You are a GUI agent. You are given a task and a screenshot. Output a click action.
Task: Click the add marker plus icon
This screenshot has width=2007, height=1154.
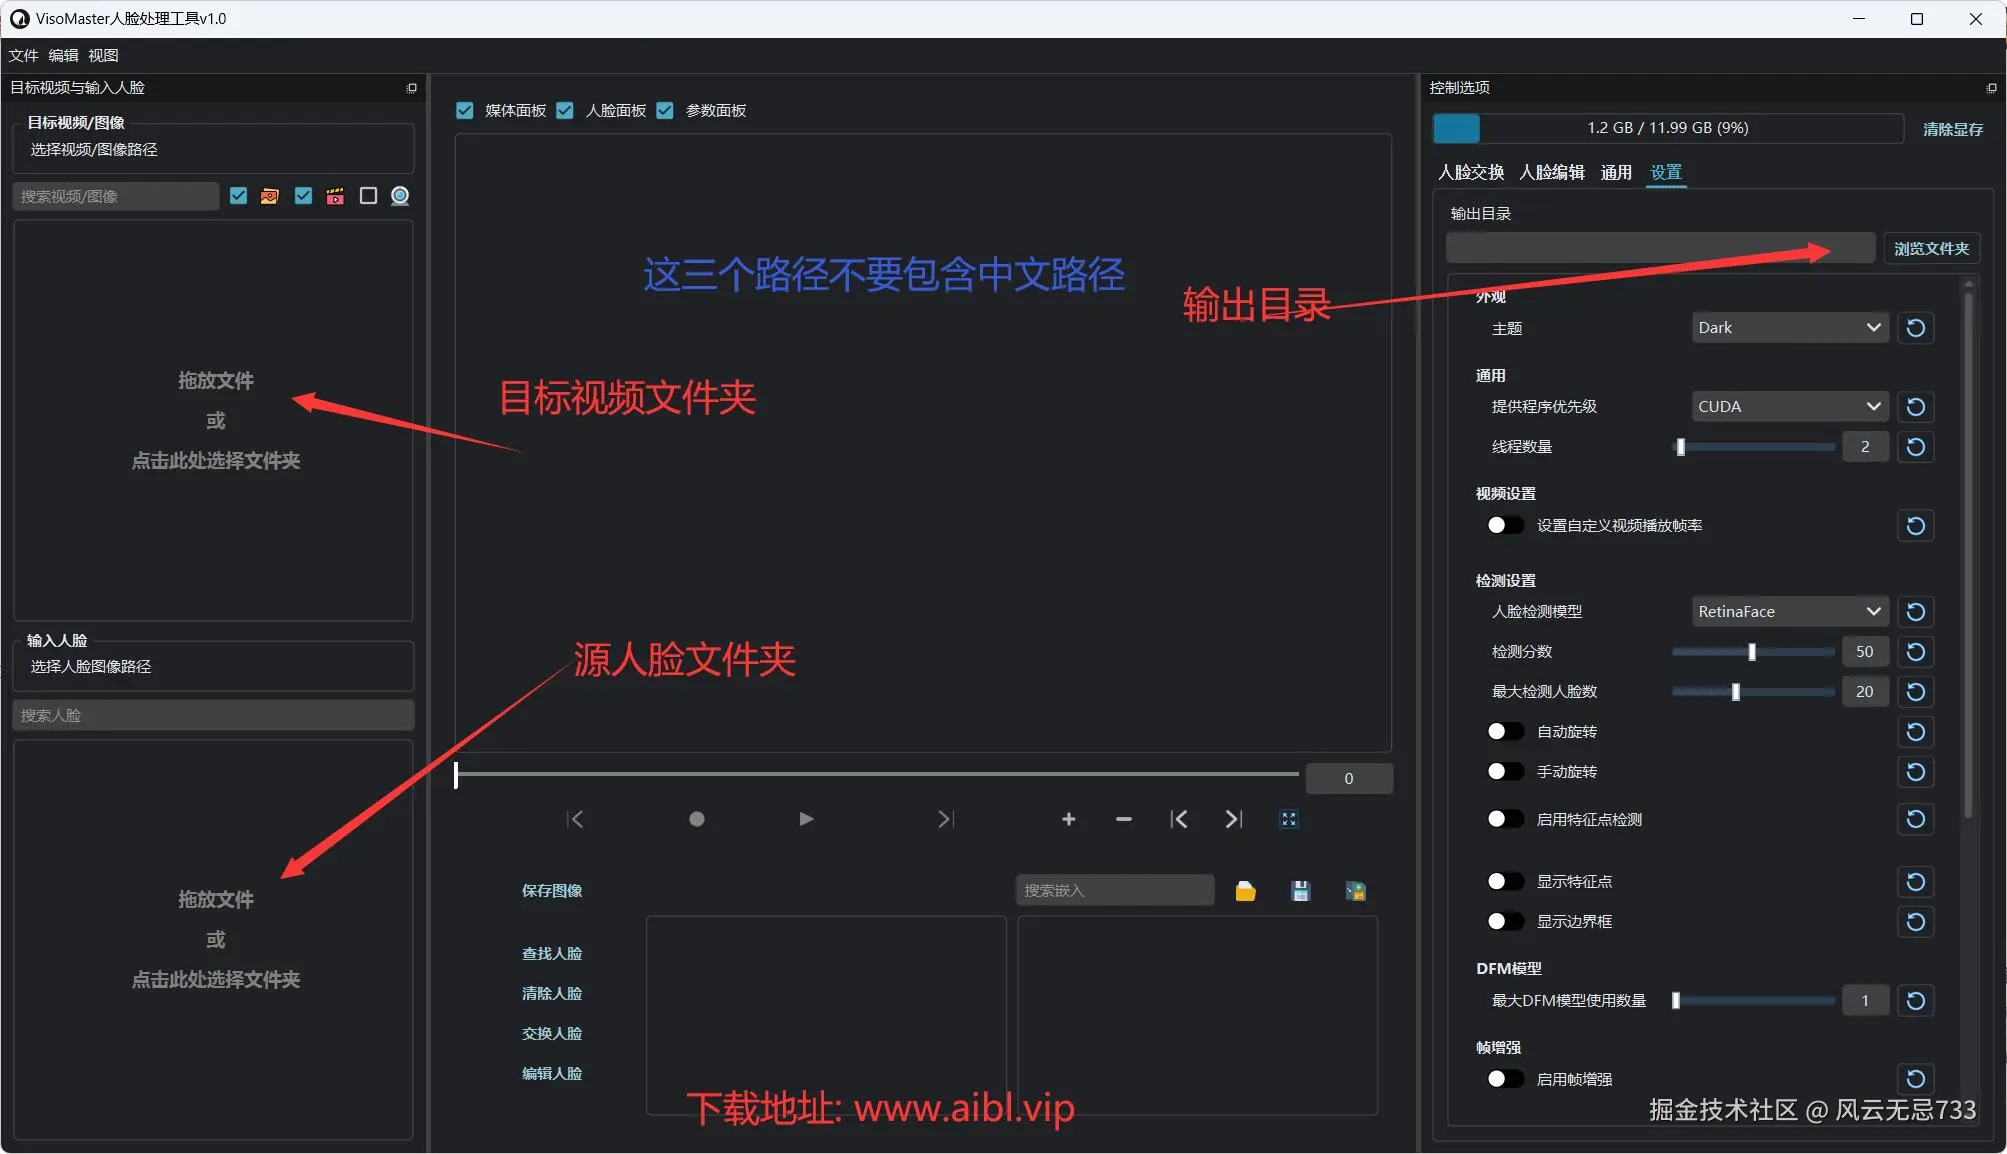tap(1068, 819)
